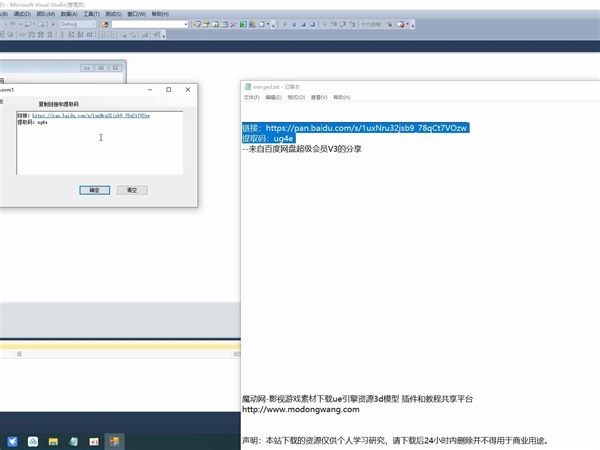Open the Debug configuration dropdown

78,24
